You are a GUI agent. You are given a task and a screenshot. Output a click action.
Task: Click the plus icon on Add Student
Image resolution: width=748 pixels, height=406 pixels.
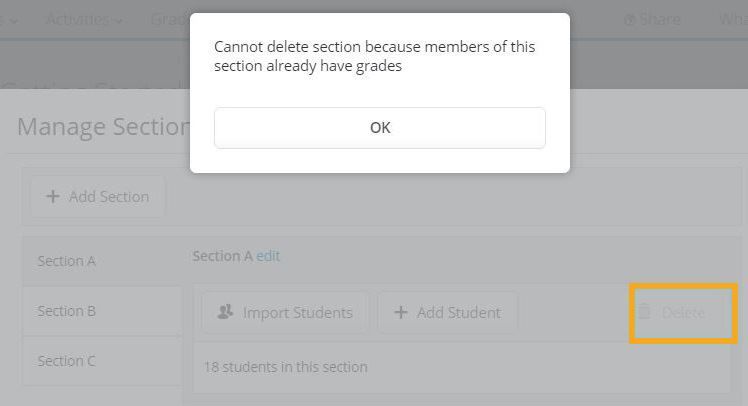click(x=401, y=313)
